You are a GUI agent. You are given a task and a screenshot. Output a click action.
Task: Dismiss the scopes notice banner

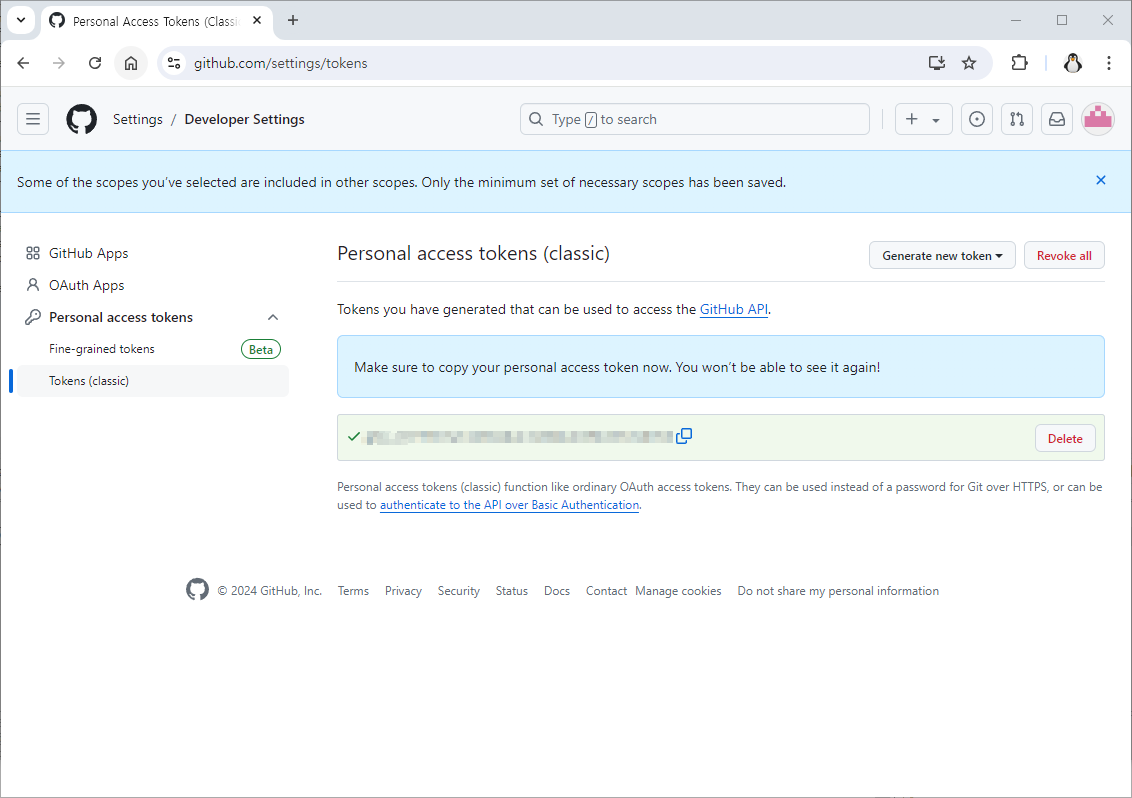[x=1100, y=180]
